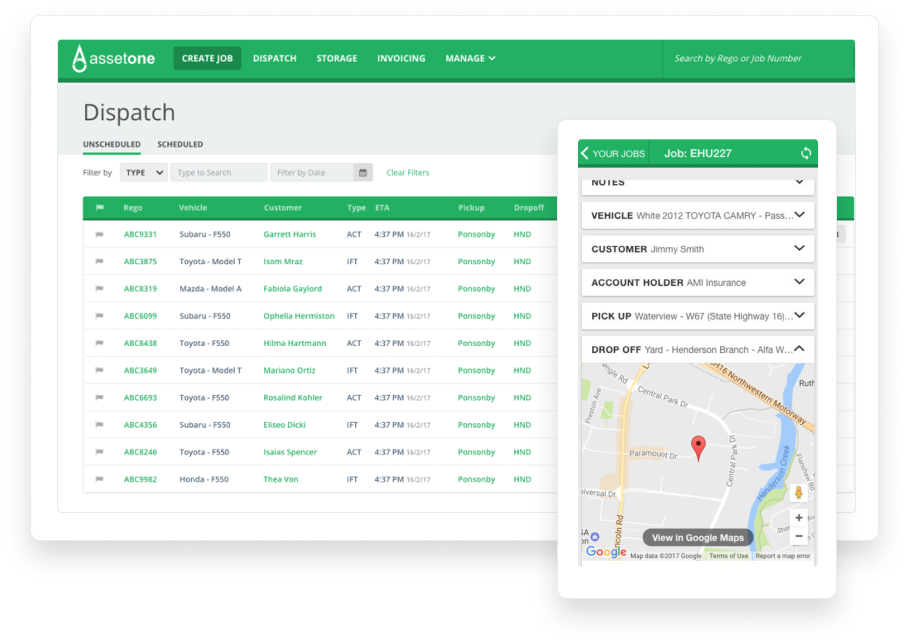
Task: Zoom out on the map
Action: [799, 536]
